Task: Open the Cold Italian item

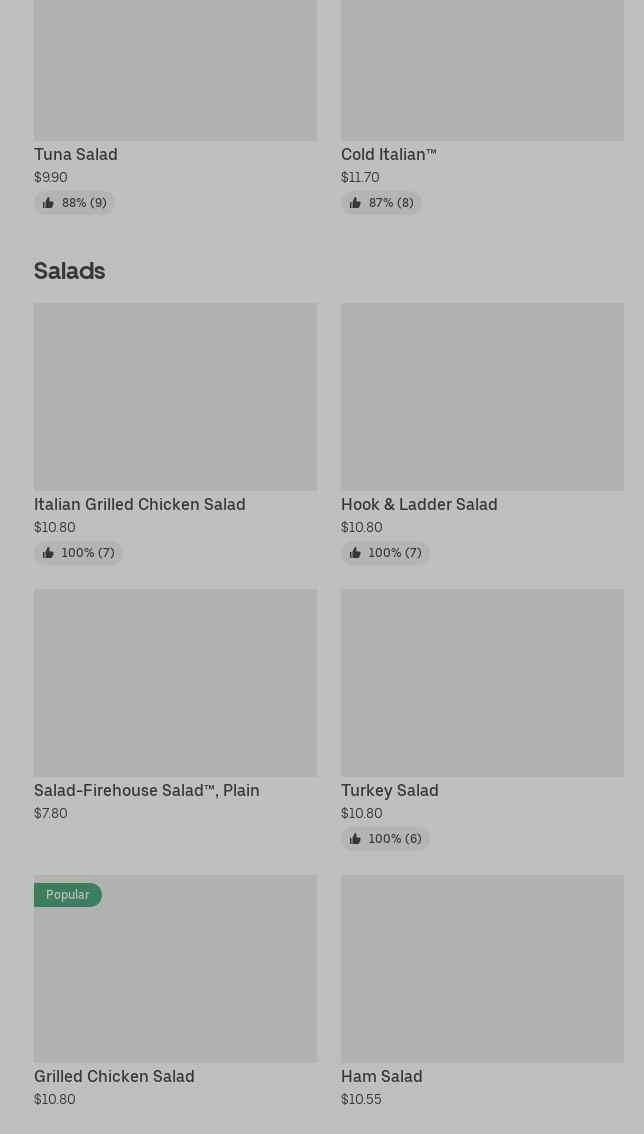Action: [x=388, y=154]
